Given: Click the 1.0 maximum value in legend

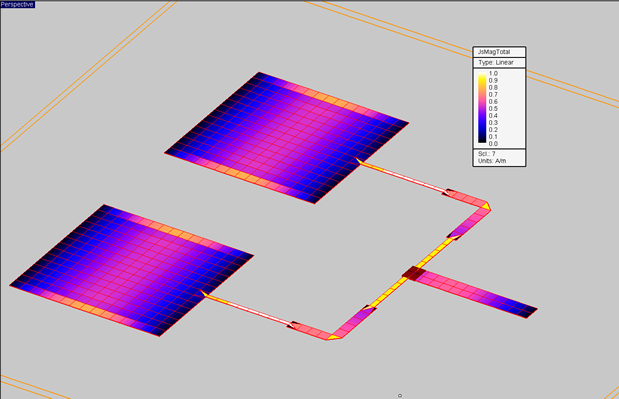Looking at the screenshot, I should (493, 73).
